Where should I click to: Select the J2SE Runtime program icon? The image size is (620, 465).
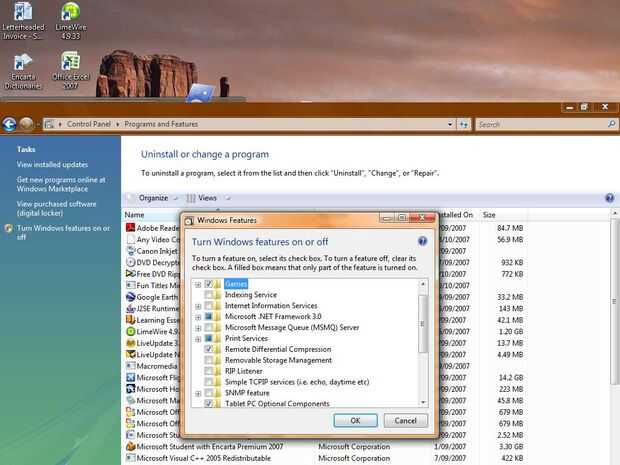[130, 308]
